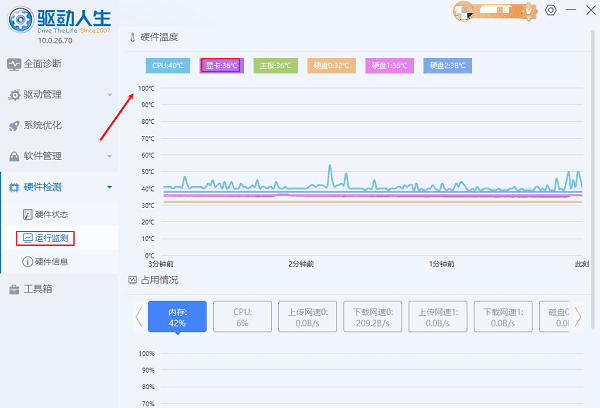The image size is (600, 408).
Task: Click the 系统优化 rocket icon
Action: (14, 126)
